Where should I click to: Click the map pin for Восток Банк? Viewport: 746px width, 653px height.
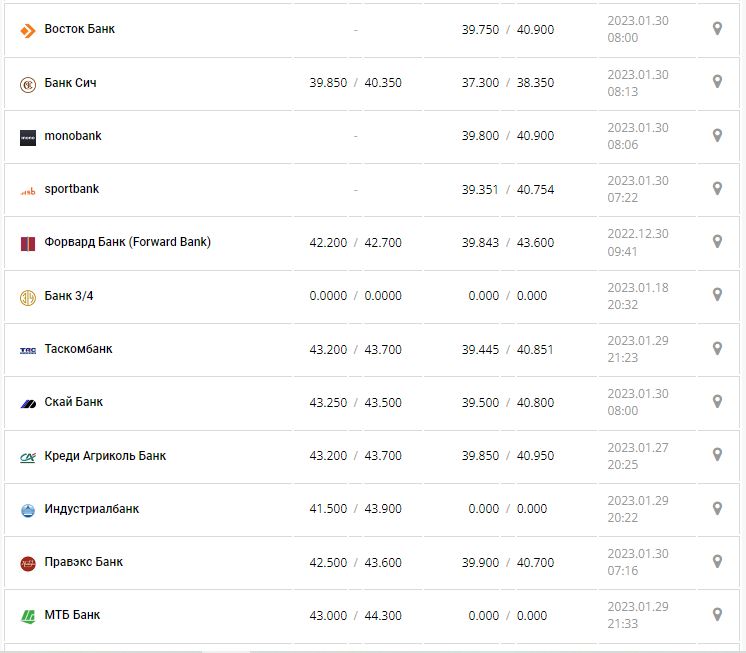(717, 29)
